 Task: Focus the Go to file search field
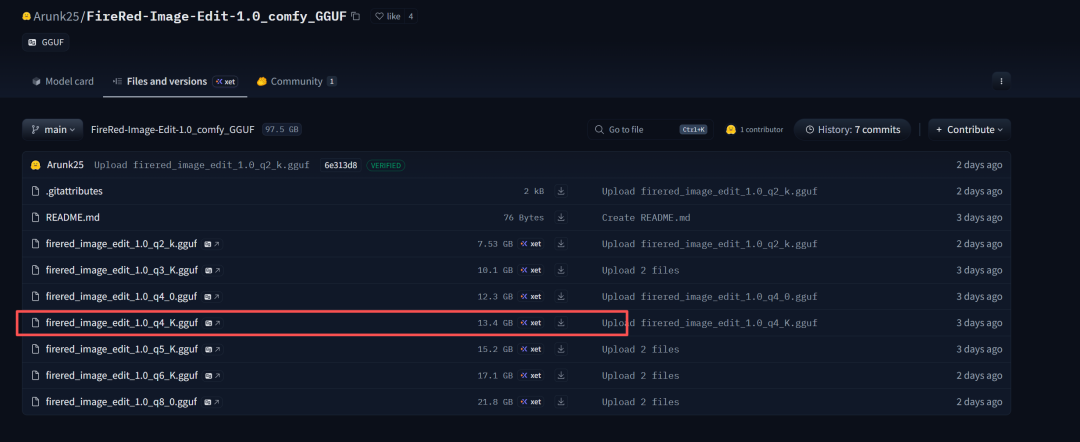tap(650, 129)
